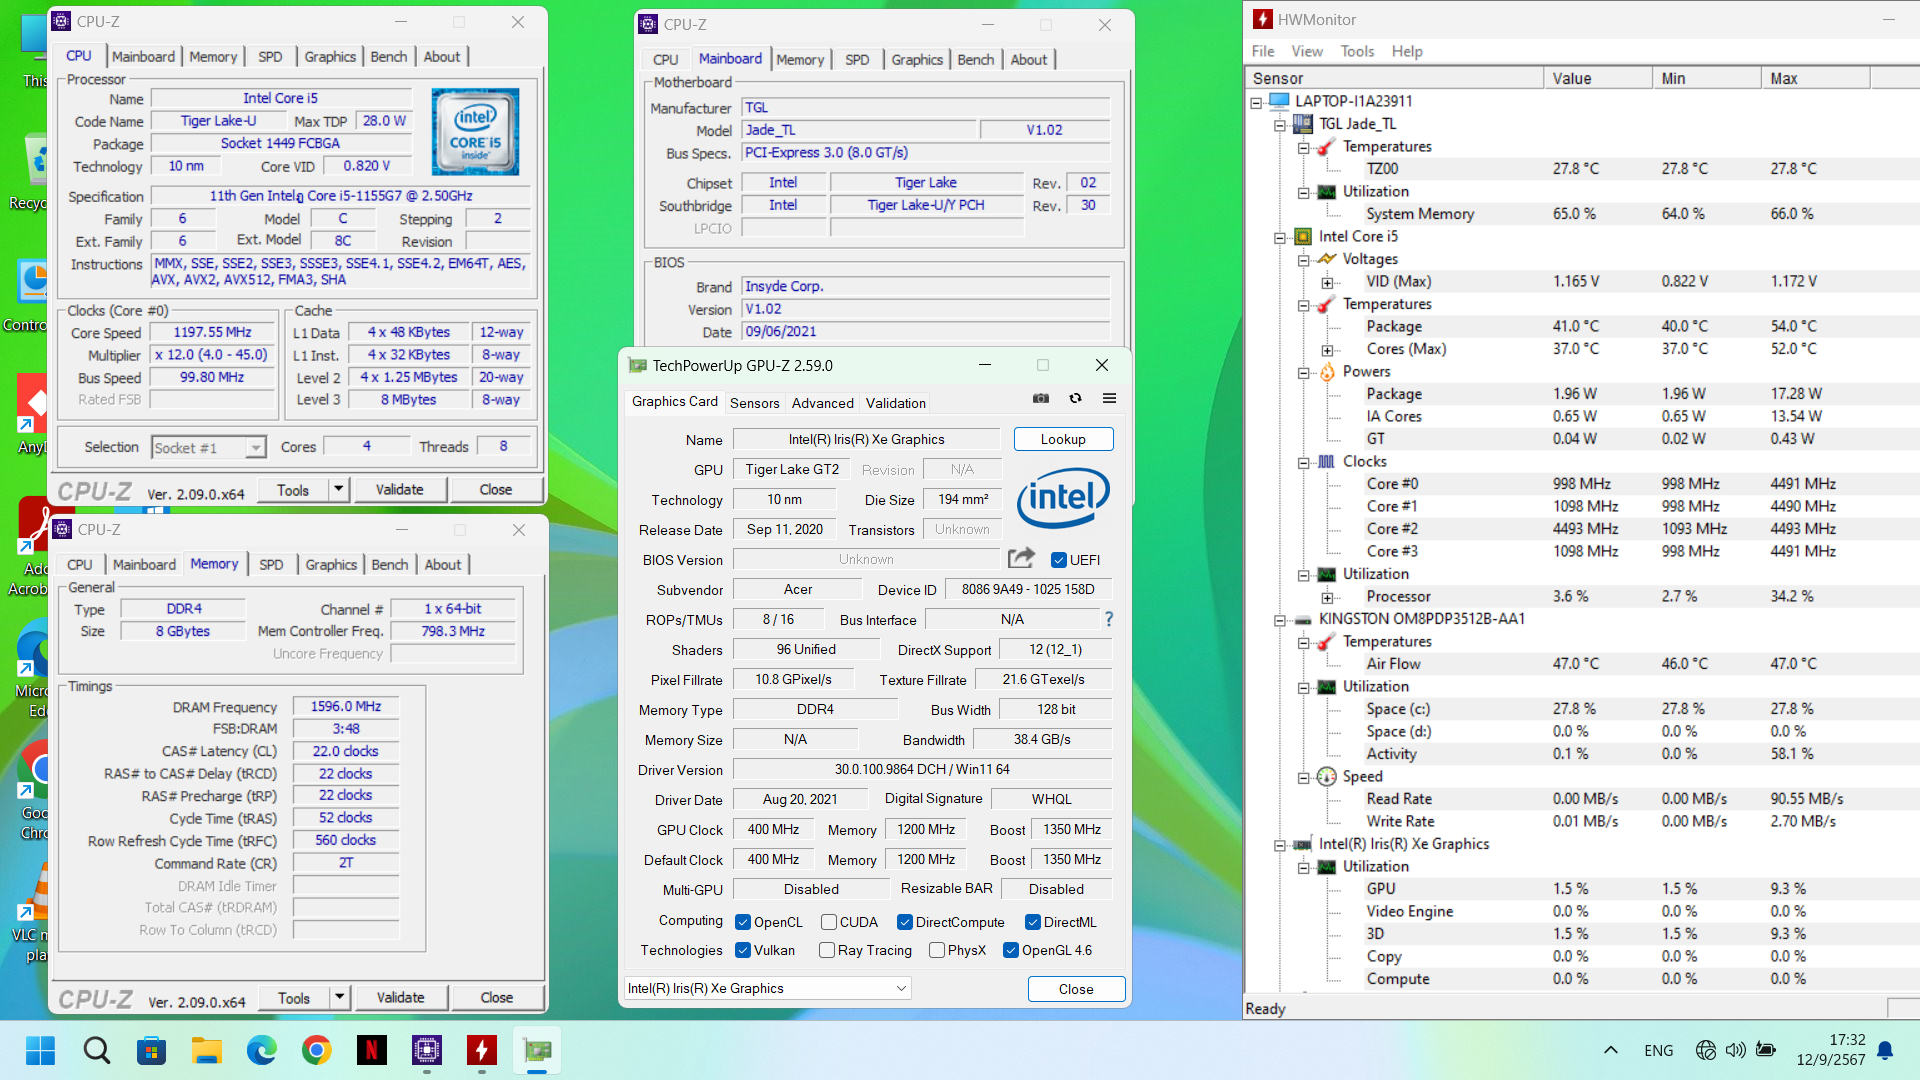1920x1080 pixels.
Task: Collapse the Intel Core i5 node in HWMonitor
Action: tap(1280, 237)
